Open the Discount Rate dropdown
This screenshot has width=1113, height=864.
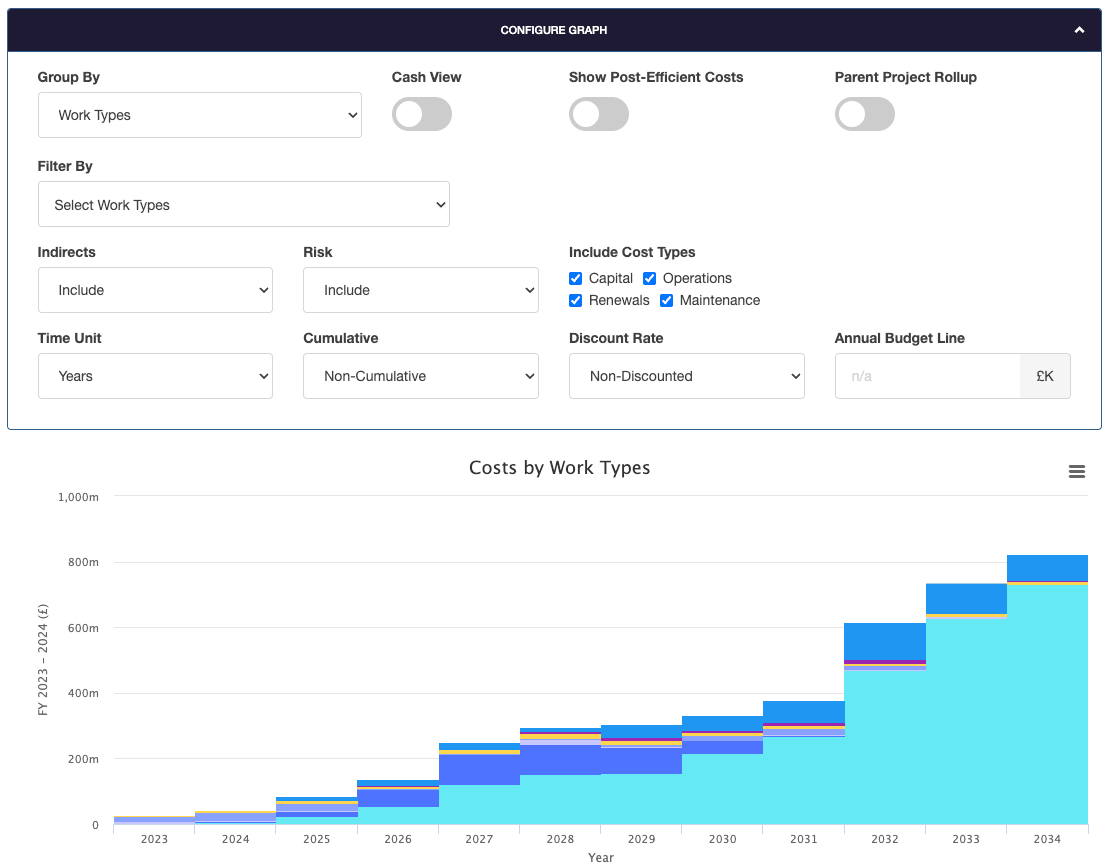coord(687,376)
